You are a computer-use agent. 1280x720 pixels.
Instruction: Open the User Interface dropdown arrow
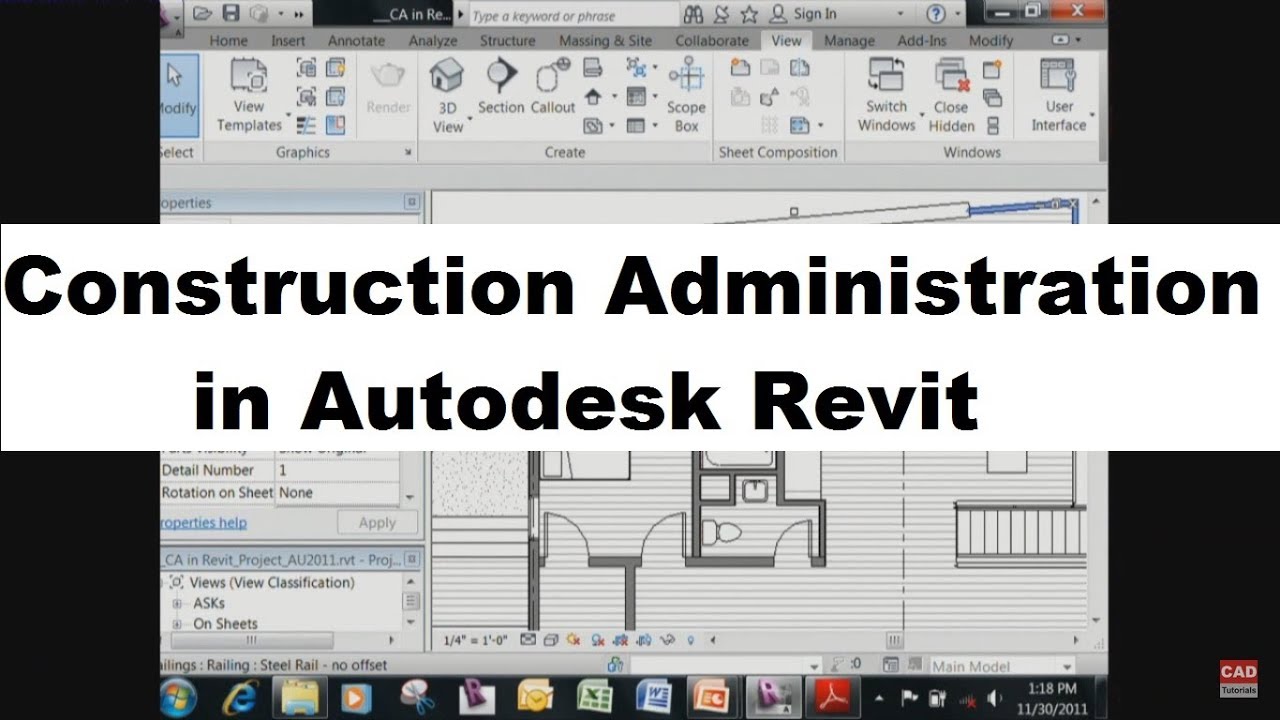(x=1091, y=115)
